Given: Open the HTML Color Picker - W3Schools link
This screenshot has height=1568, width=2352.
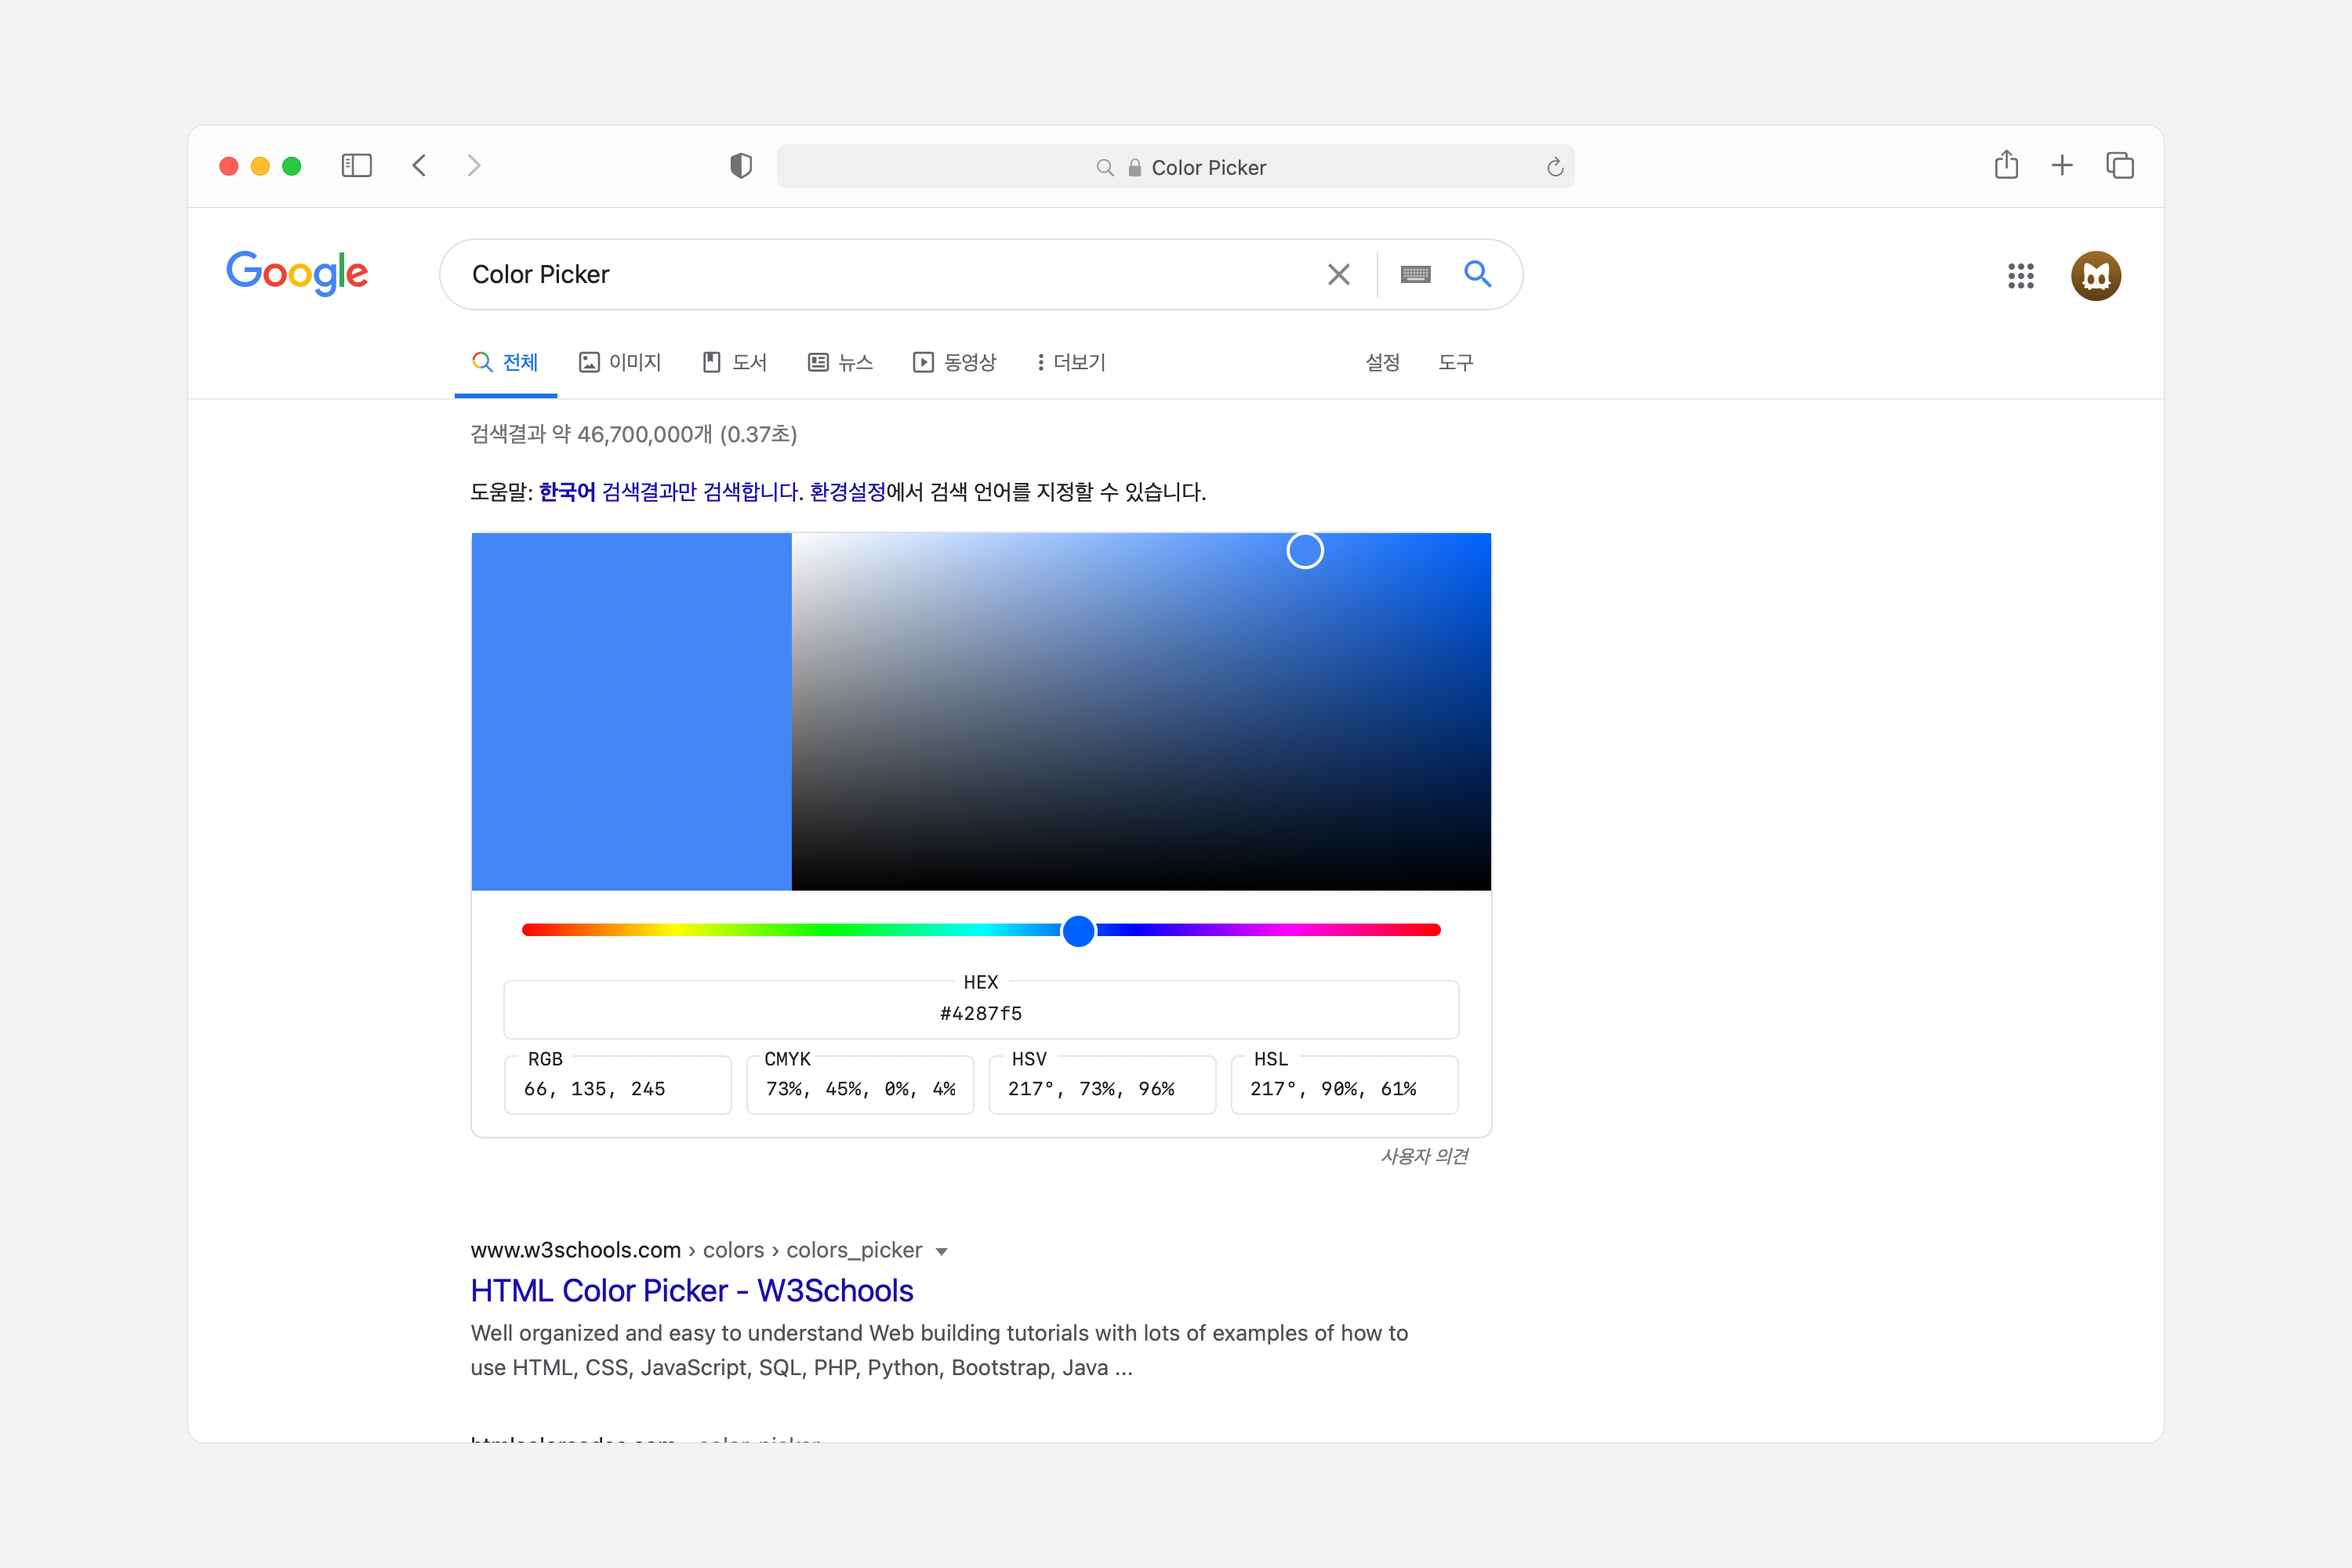Looking at the screenshot, I should pos(691,1290).
